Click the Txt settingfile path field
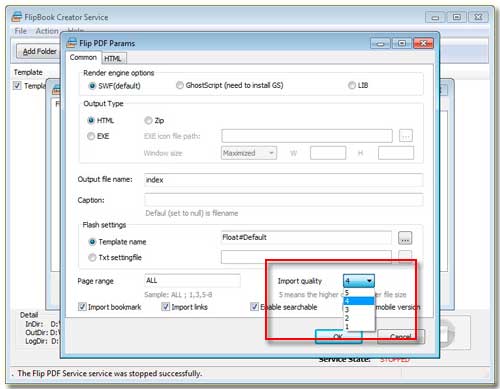 pos(306,257)
